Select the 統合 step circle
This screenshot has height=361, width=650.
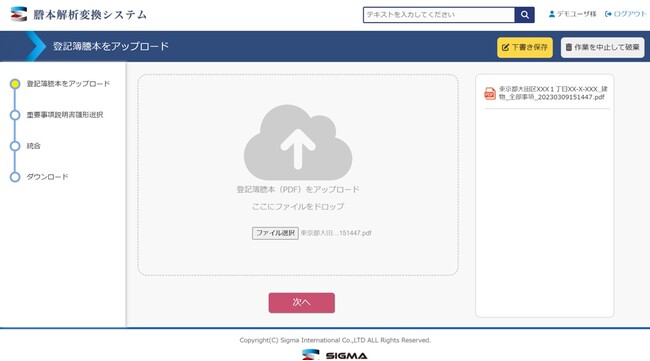click(x=15, y=146)
